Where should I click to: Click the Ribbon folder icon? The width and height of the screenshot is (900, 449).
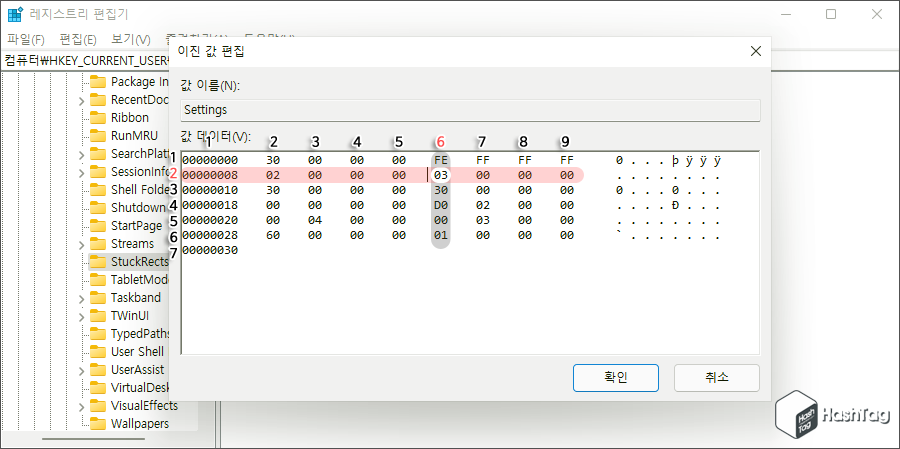(98, 118)
